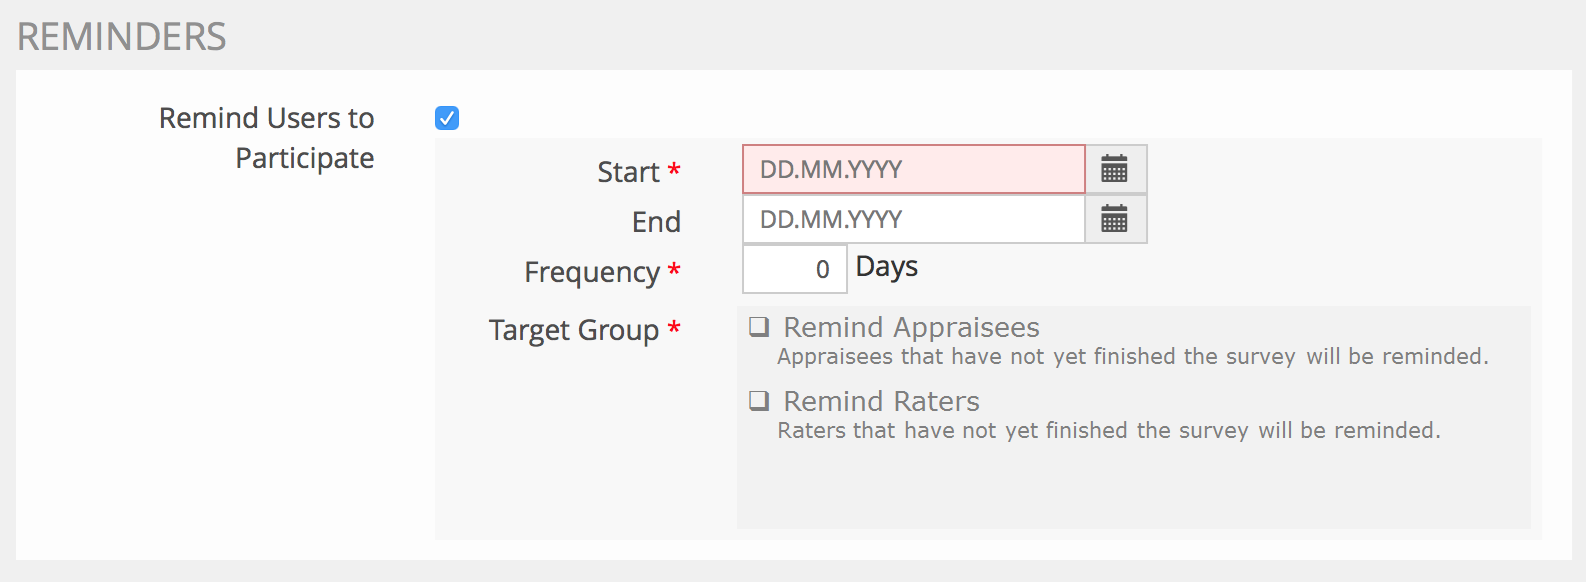Click the Appraisees reminder description text
1586x582 pixels.
pyautogui.click(x=1132, y=357)
